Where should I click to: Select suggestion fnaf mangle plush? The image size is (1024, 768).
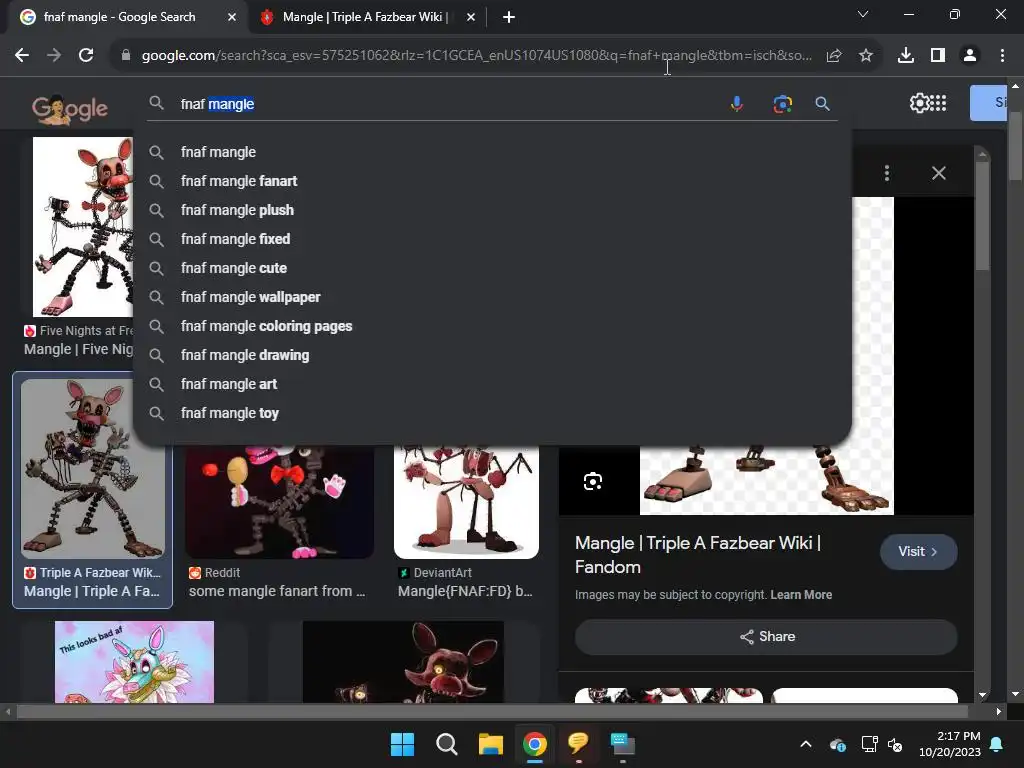coord(492,210)
